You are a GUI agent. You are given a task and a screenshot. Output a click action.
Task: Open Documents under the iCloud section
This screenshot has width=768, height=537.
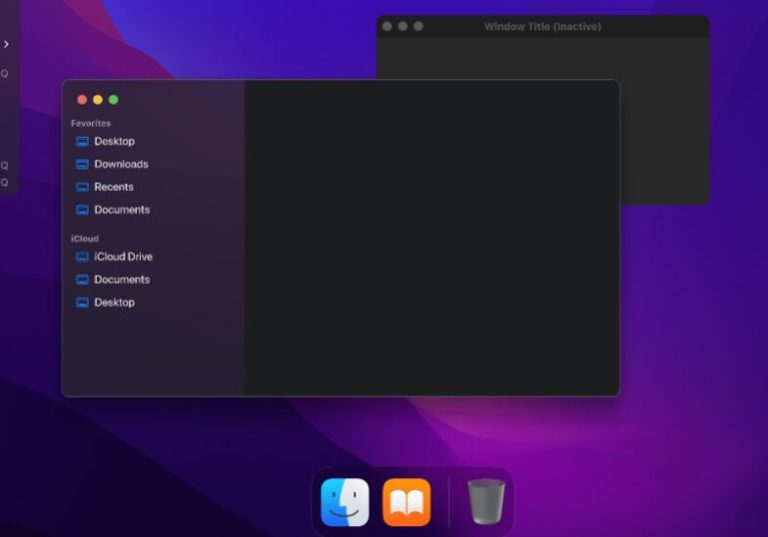pyautogui.click(x=113, y=280)
